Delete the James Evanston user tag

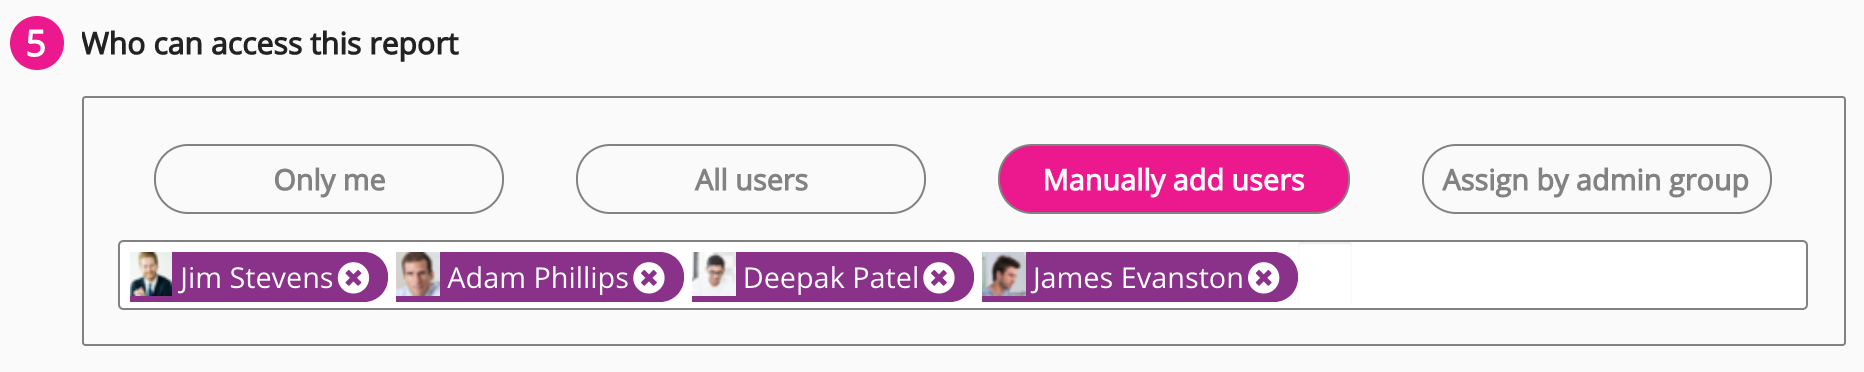pyautogui.click(x=1264, y=278)
